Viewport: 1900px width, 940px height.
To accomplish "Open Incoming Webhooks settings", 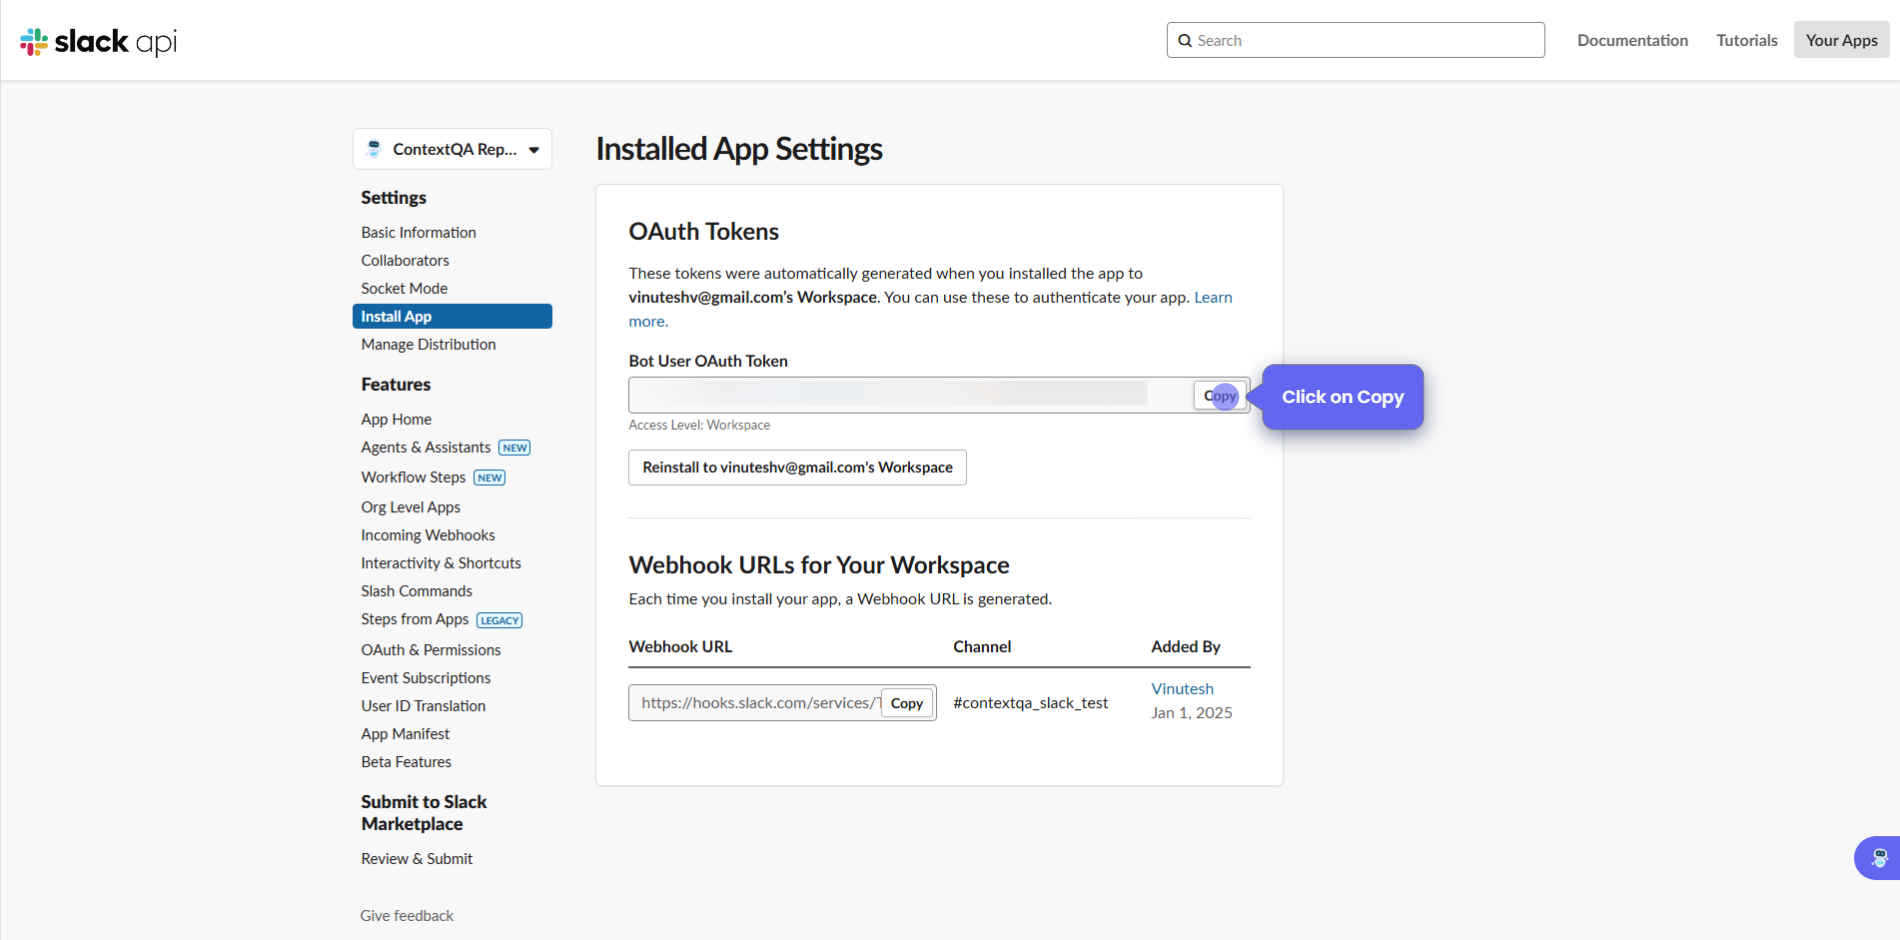I will [427, 535].
